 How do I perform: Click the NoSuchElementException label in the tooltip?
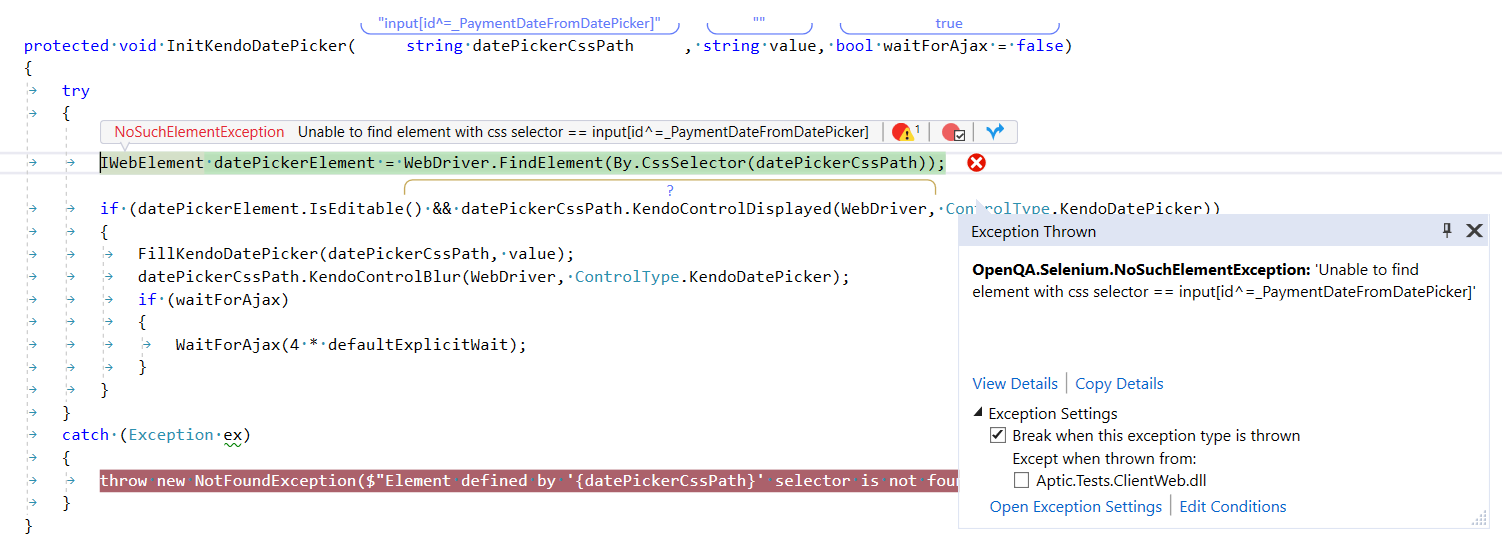[x=199, y=132]
